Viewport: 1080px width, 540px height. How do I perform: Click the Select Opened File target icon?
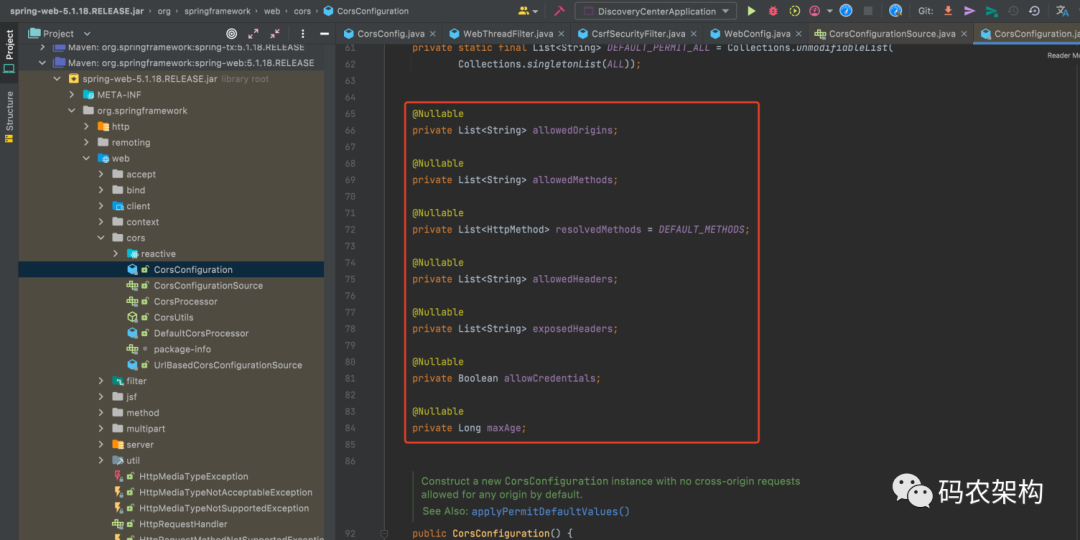pos(231,34)
